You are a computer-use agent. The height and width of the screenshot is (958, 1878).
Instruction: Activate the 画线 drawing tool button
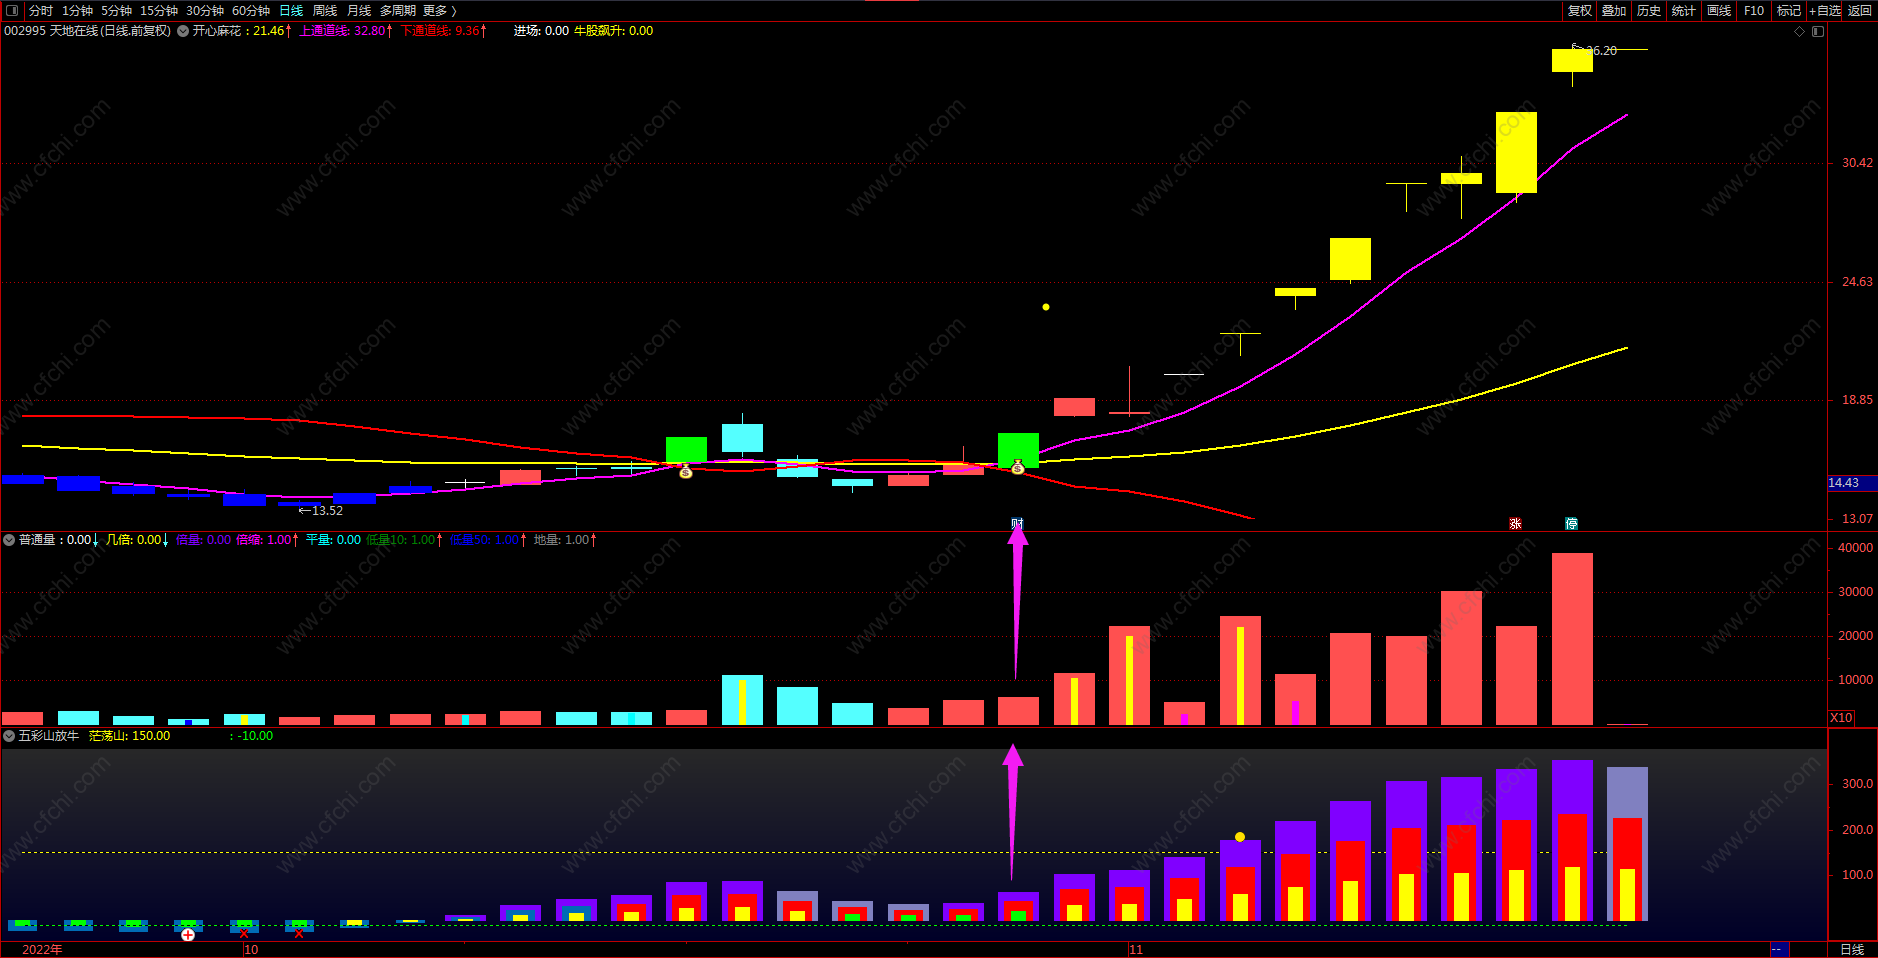1719,11
